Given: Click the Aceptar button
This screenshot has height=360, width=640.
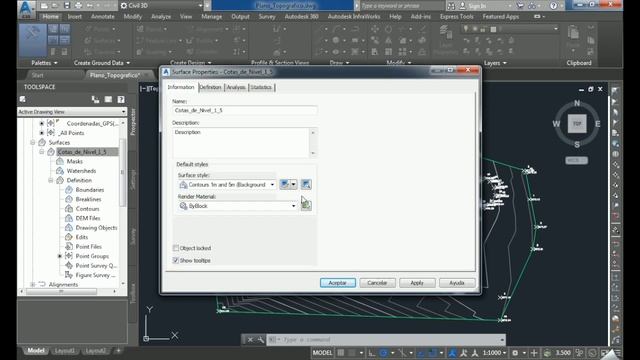Looking at the screenshot, I should point(338,283).
